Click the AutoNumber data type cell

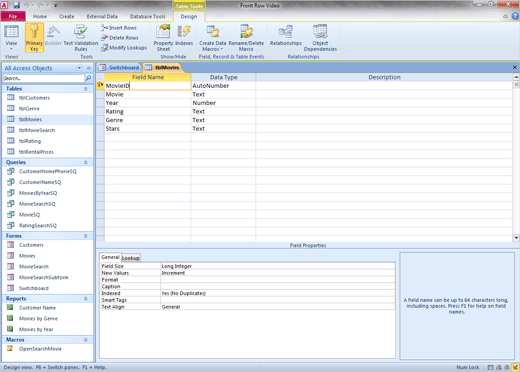point(223,86)
